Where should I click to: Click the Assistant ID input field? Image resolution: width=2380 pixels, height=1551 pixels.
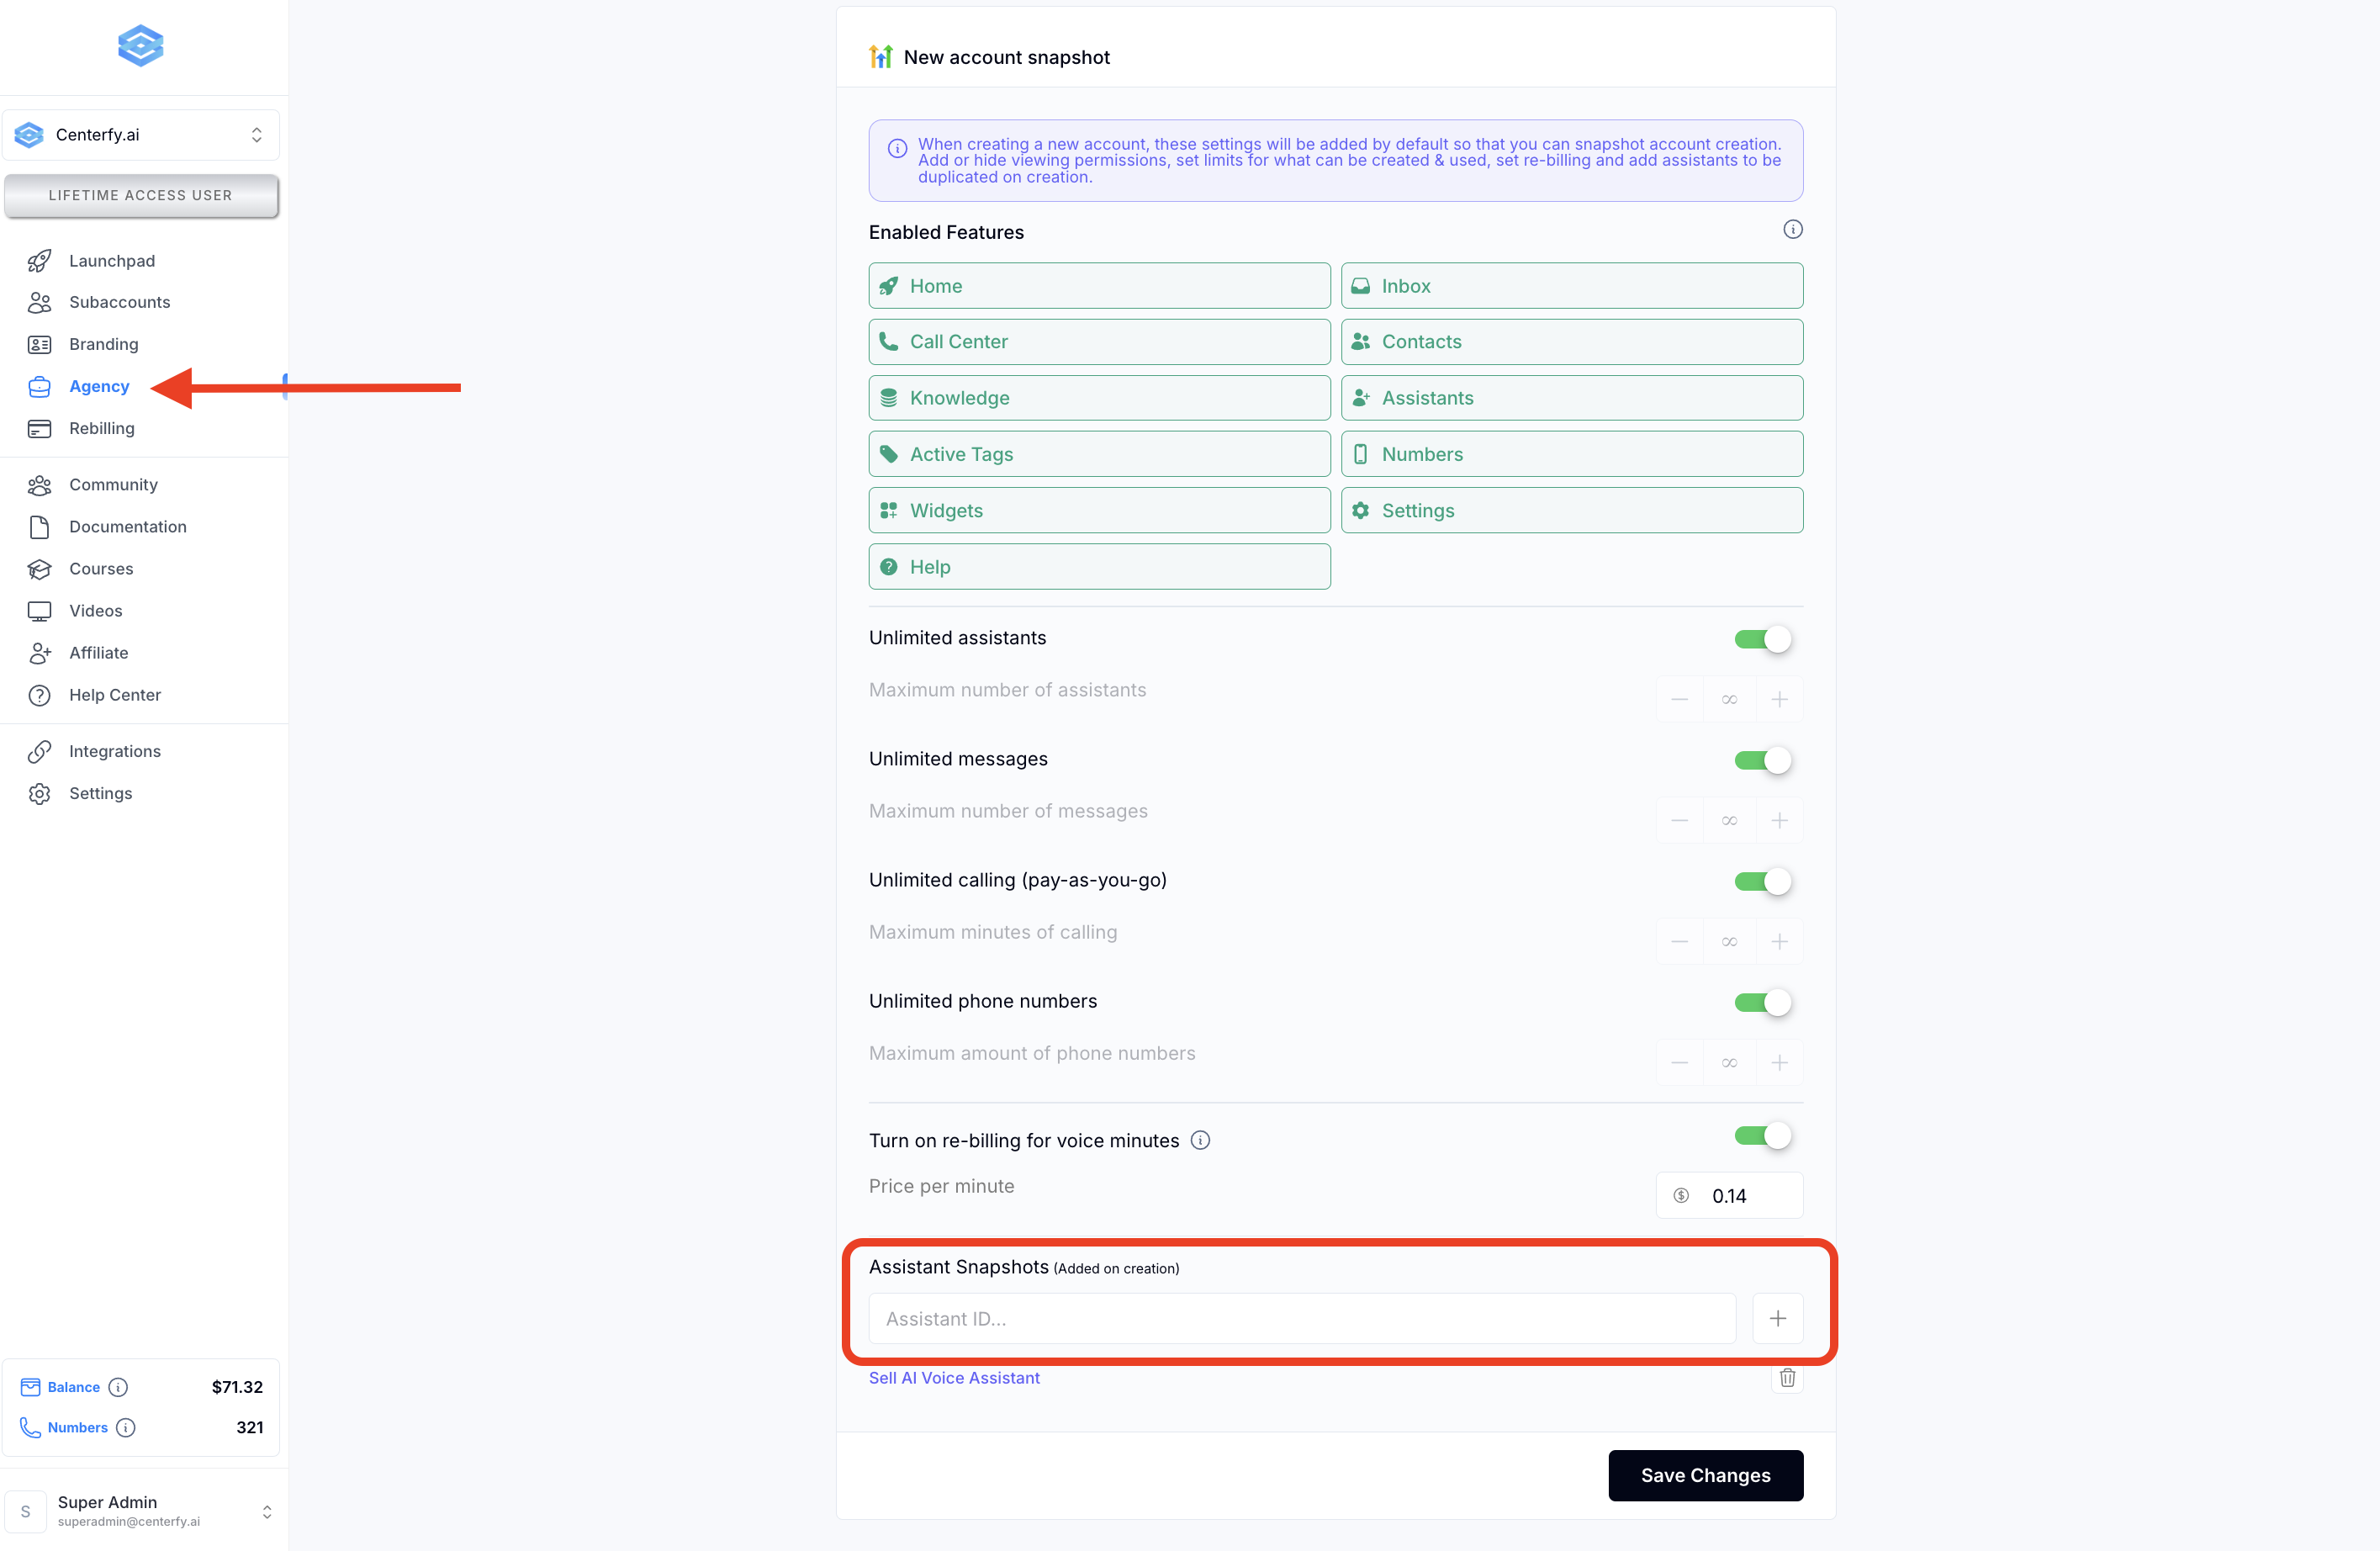click(1302, 1318)
